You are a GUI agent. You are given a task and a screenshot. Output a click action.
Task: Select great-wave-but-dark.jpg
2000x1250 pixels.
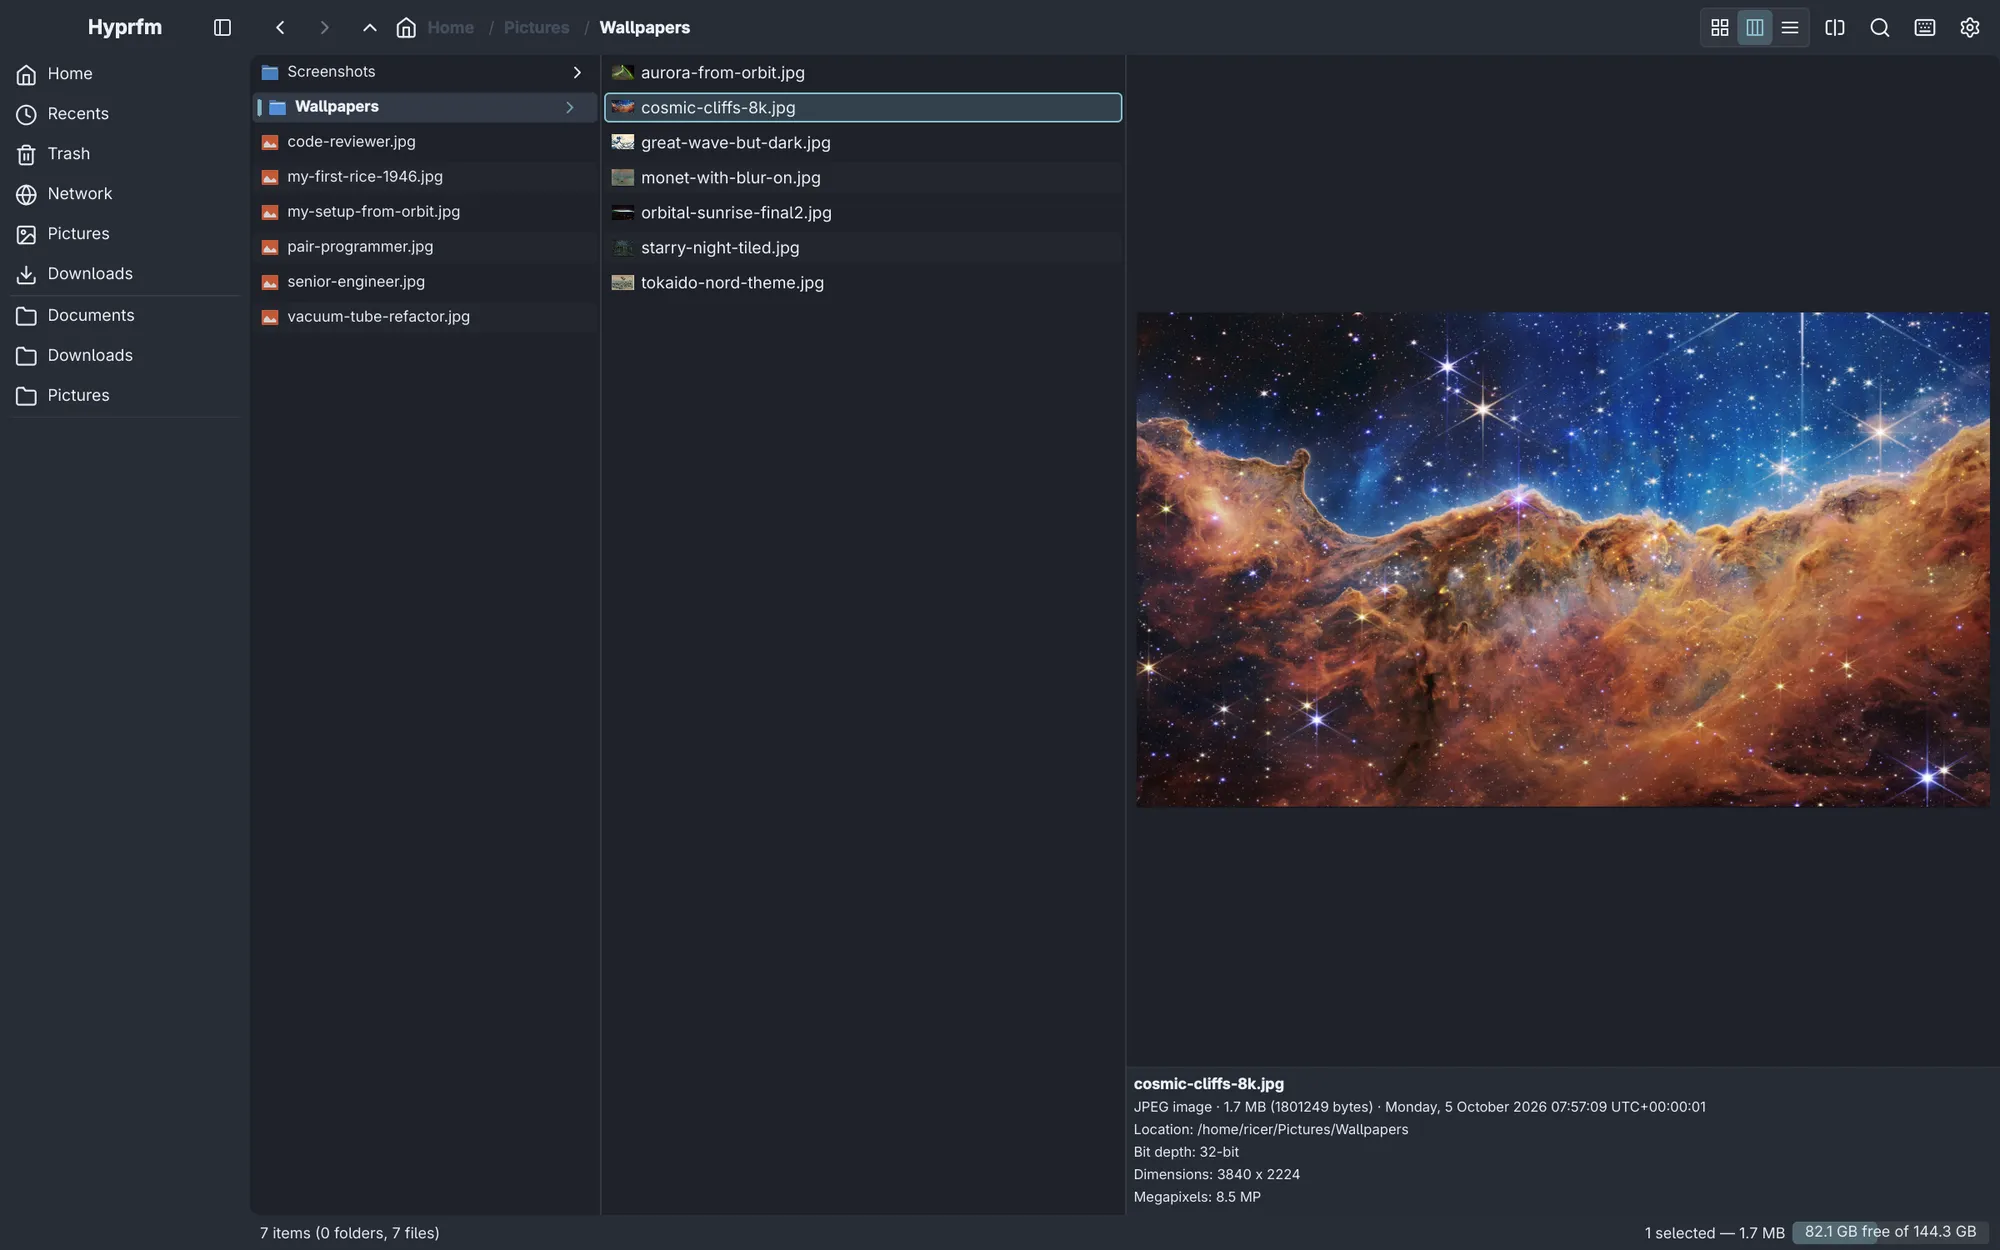tap(863, 143)
